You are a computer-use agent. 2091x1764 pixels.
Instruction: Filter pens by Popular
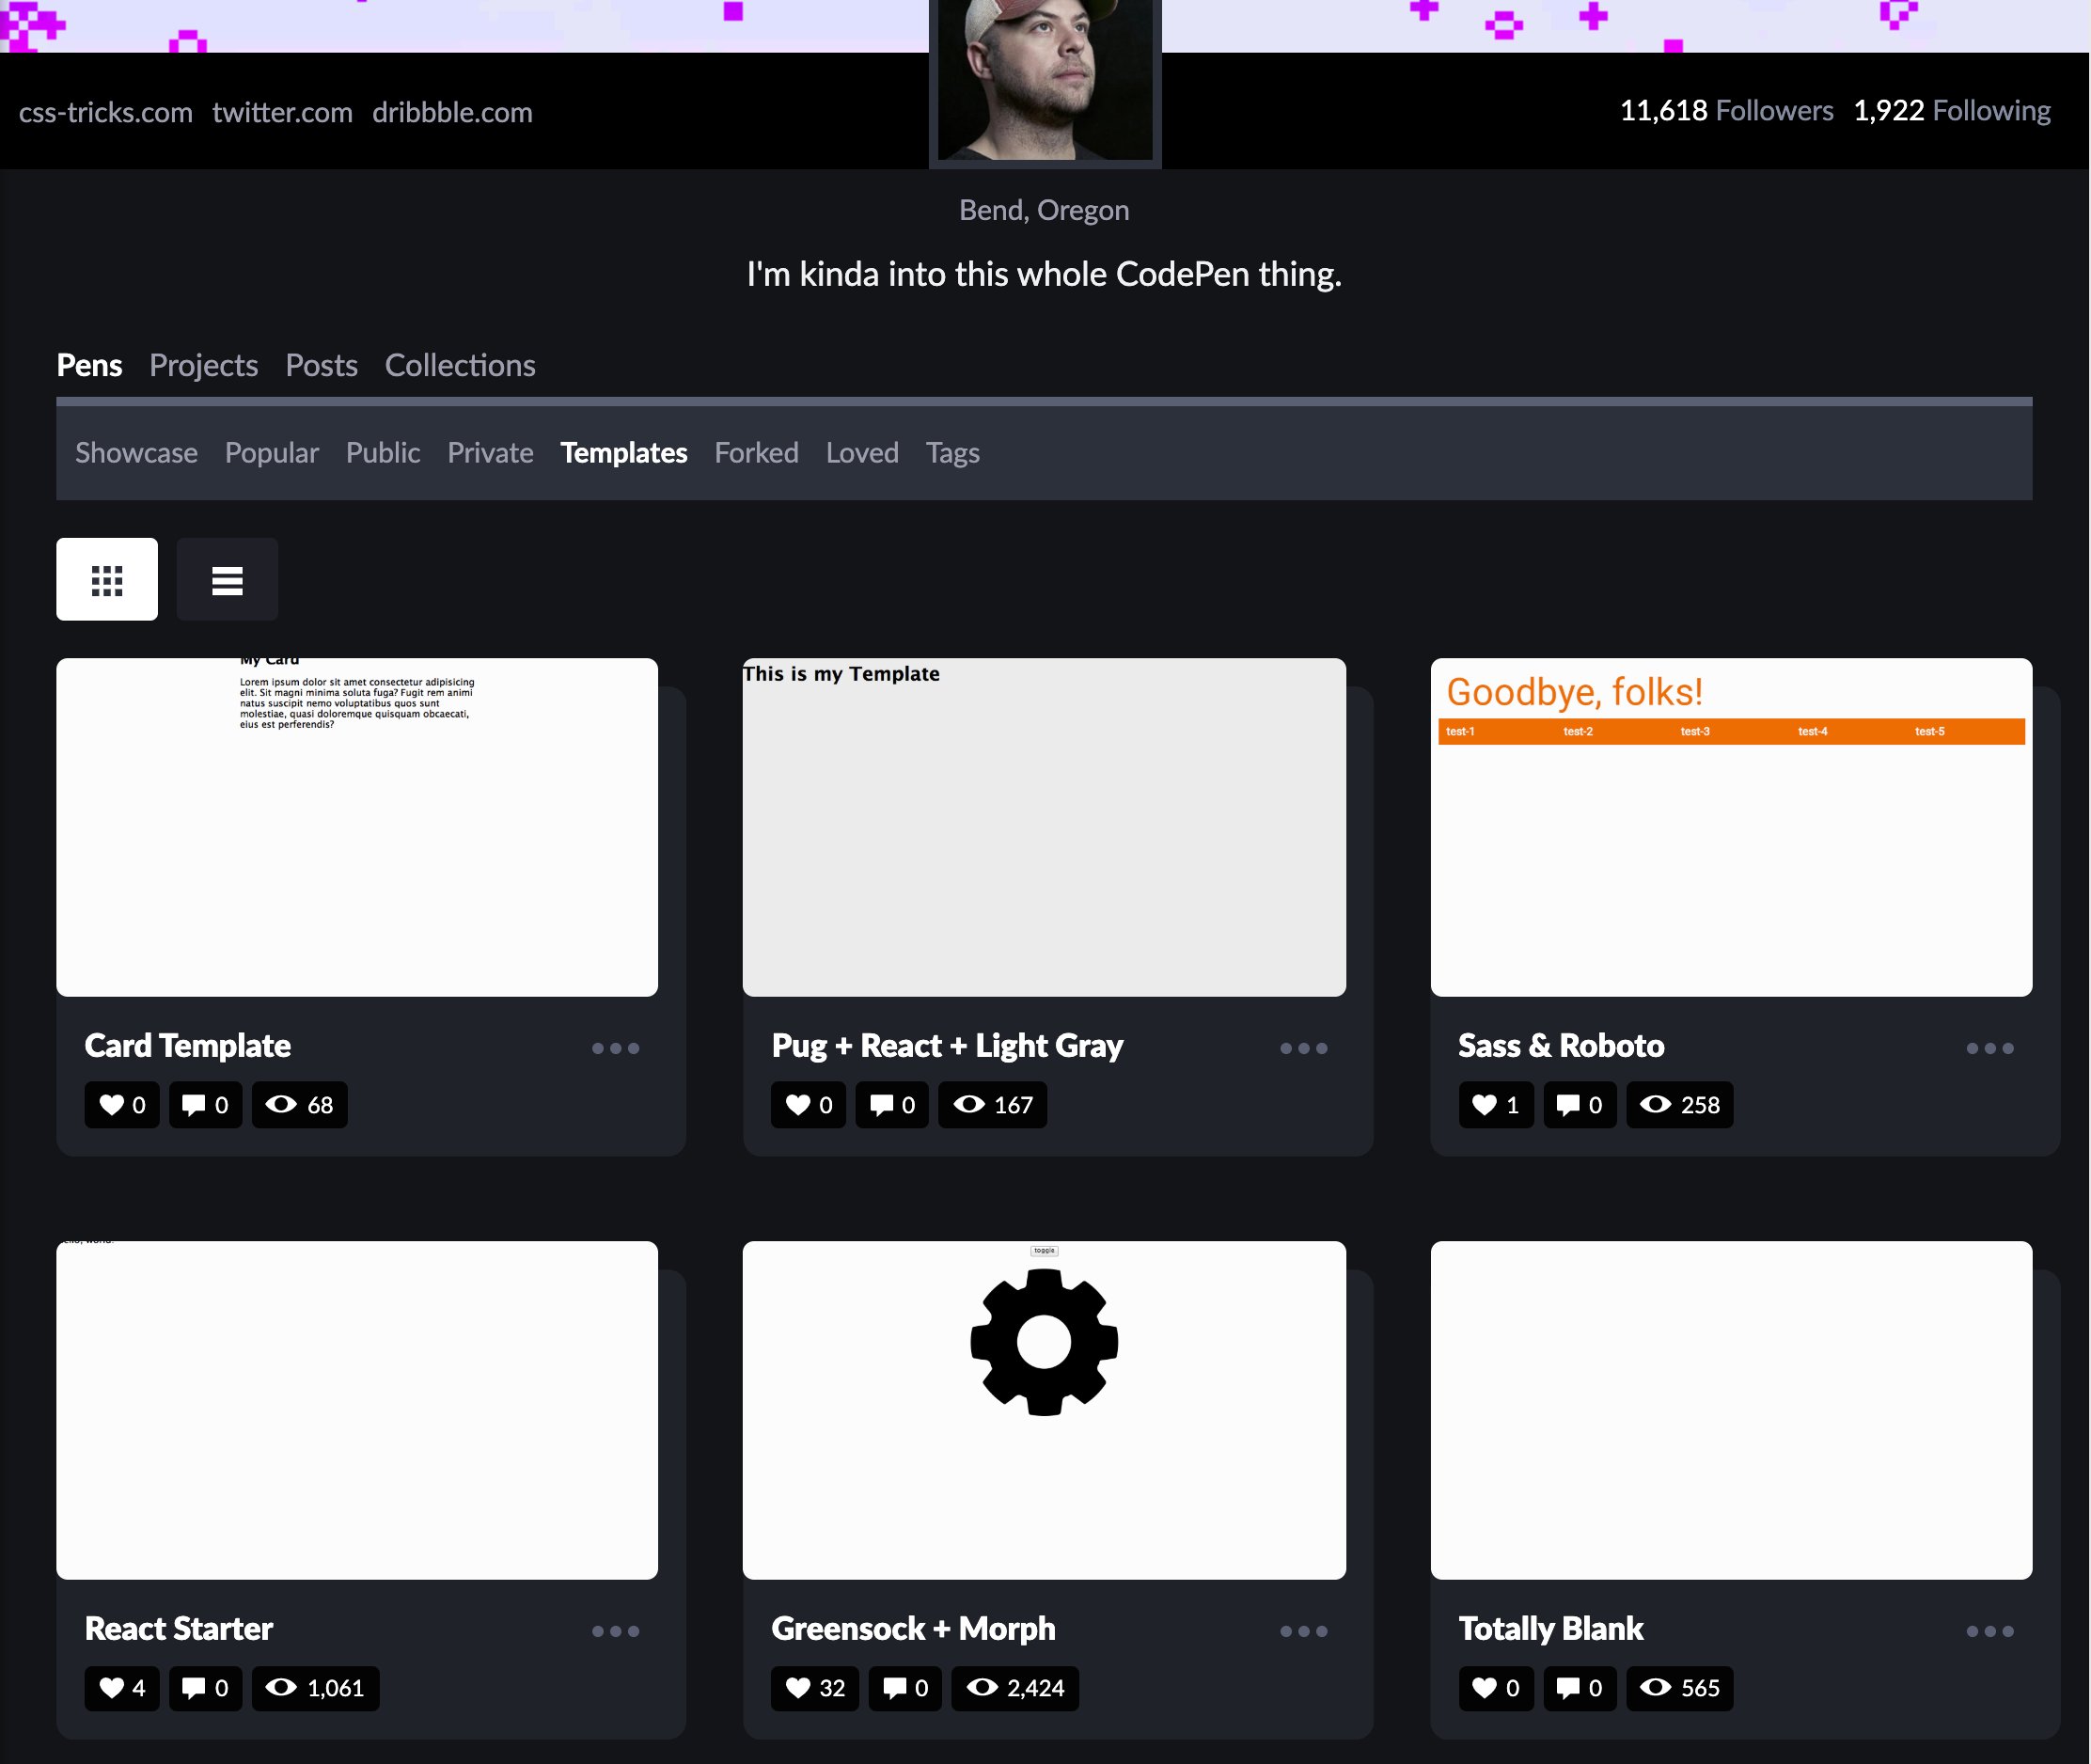pyautogui.click(x=271, y=453)
